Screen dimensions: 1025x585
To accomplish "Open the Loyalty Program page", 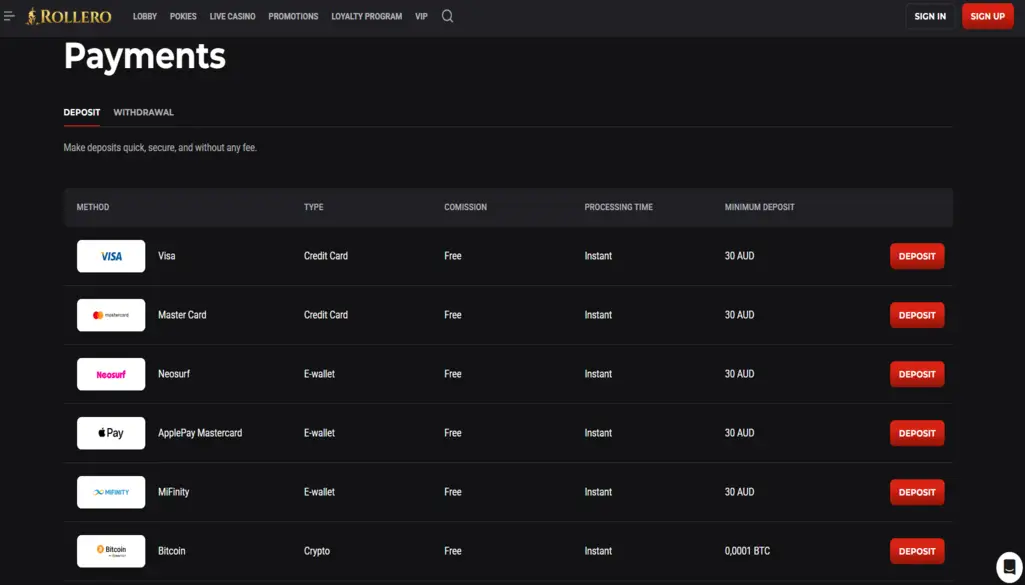I will (366, 16).
